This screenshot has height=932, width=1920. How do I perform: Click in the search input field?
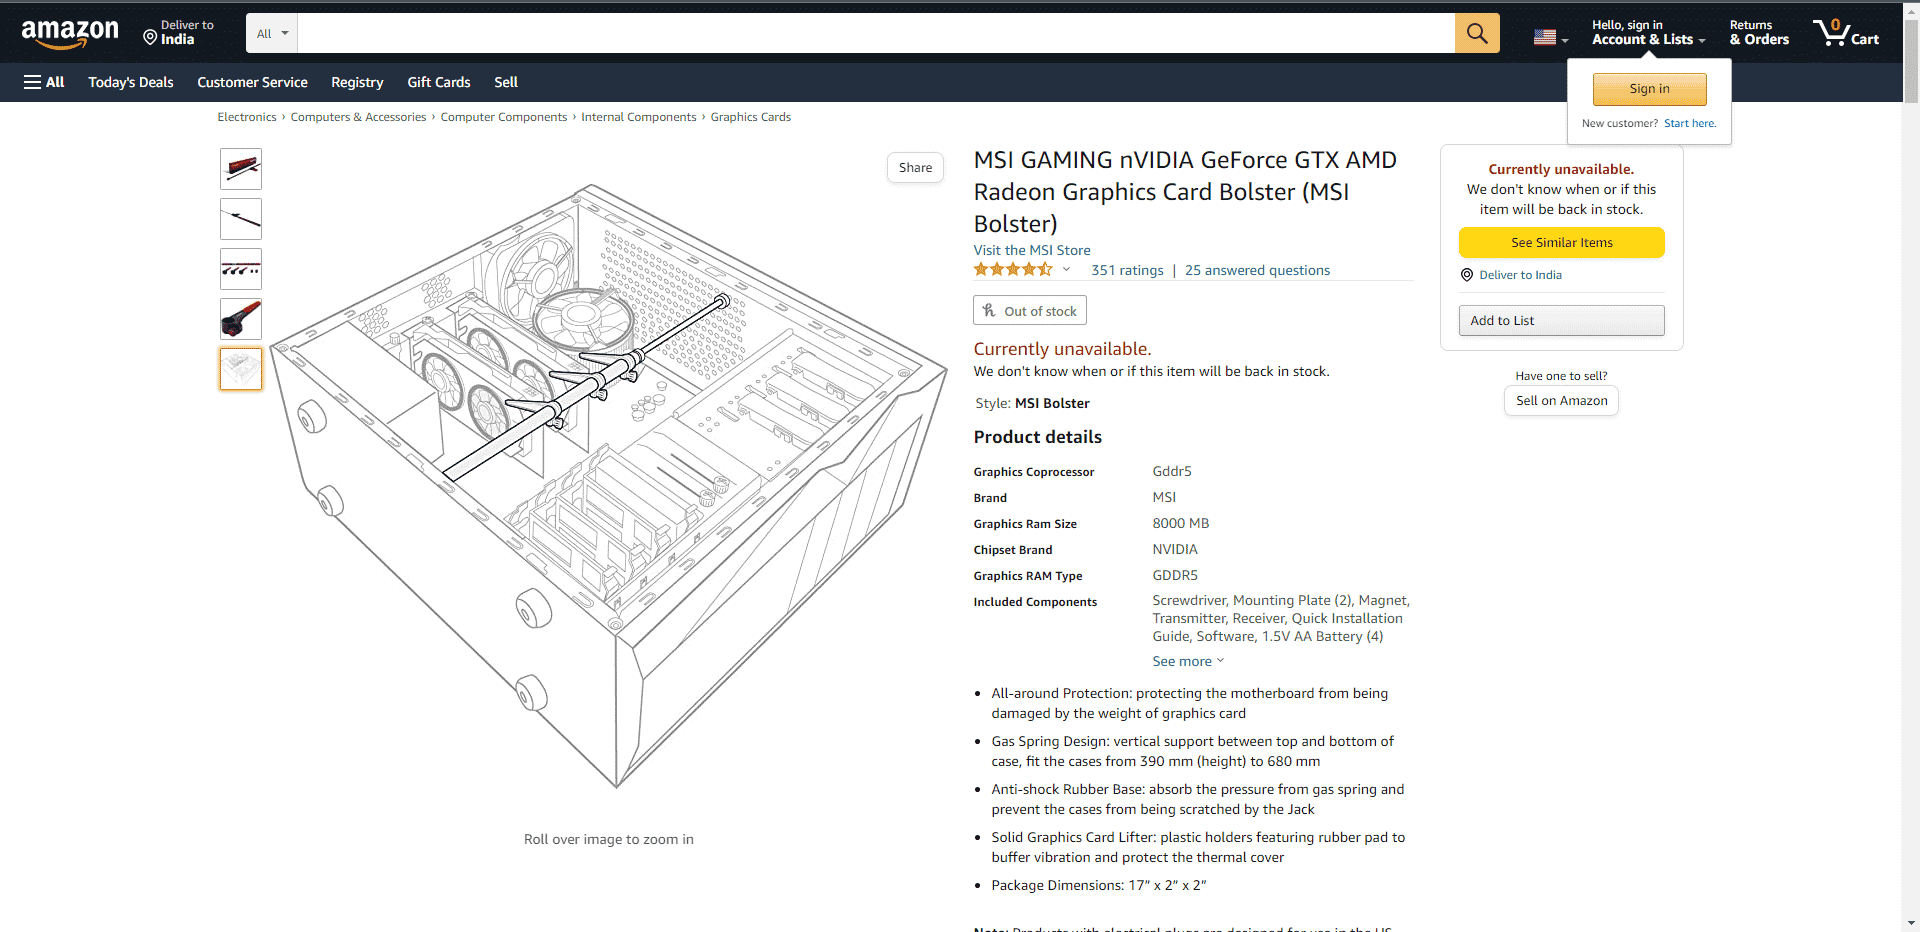(x=876, y=33)
